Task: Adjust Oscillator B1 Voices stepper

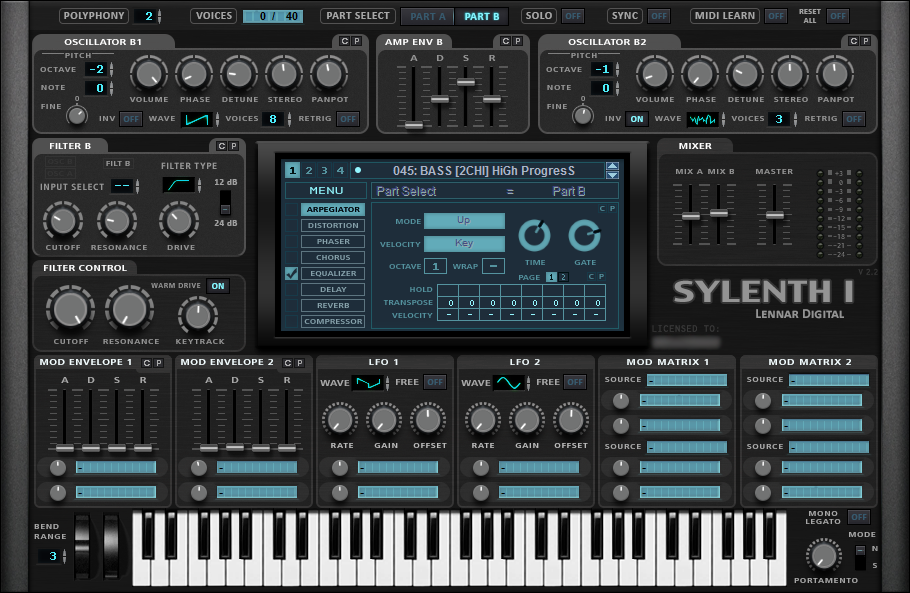Action: pos(290,119)
